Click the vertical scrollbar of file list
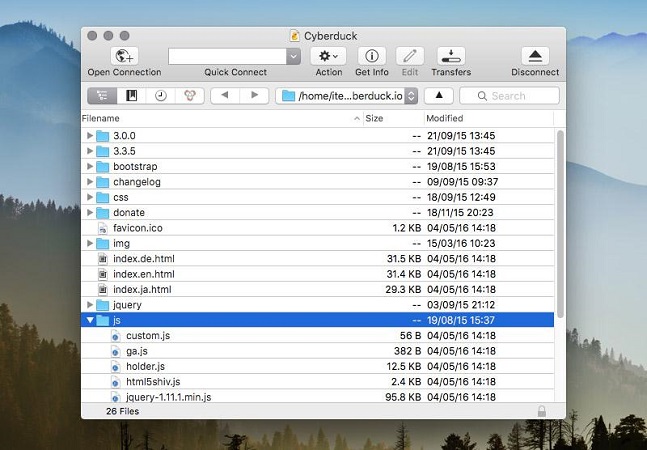This screenshot has height=450, width=647. coord(560,224)
